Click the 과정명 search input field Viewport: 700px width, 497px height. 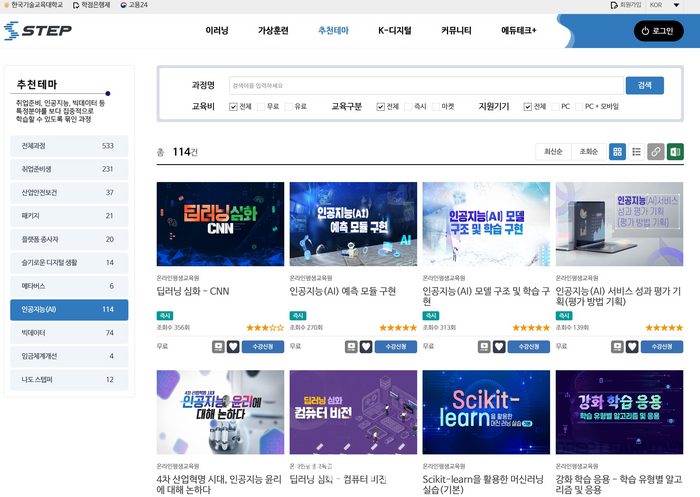(x=425, y=85)
